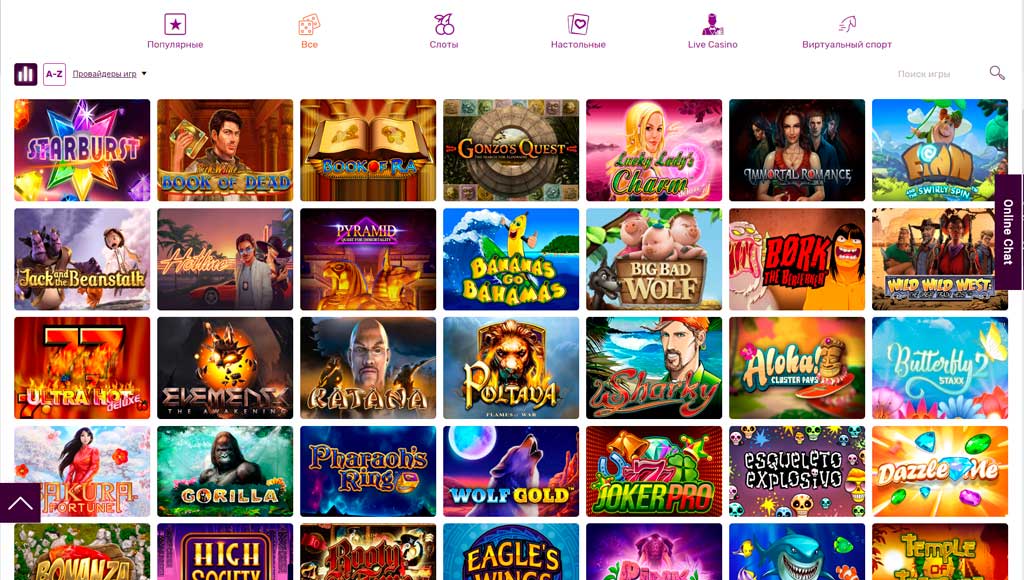Open the Live Casino dealer category
The image size is (1024, 580).
click(712, 31)
